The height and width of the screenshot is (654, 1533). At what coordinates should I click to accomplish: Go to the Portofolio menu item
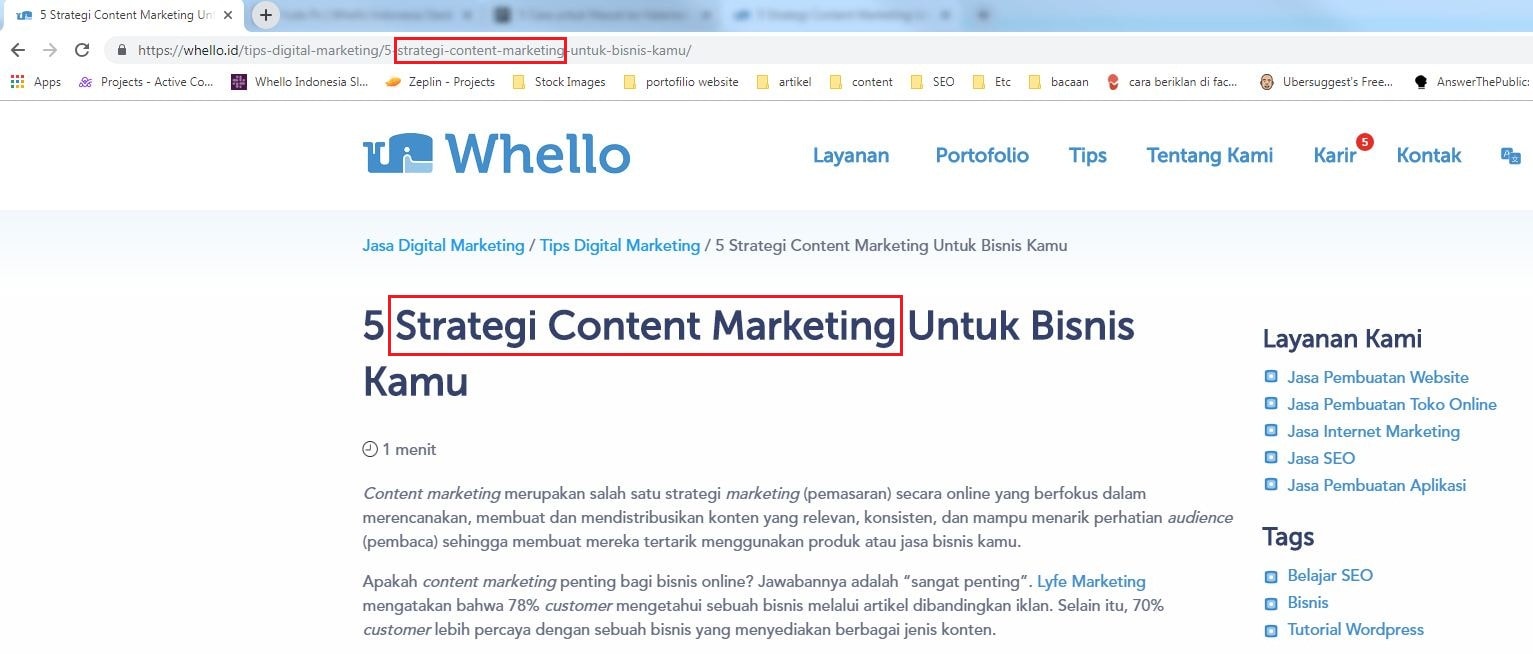point(981,155)
